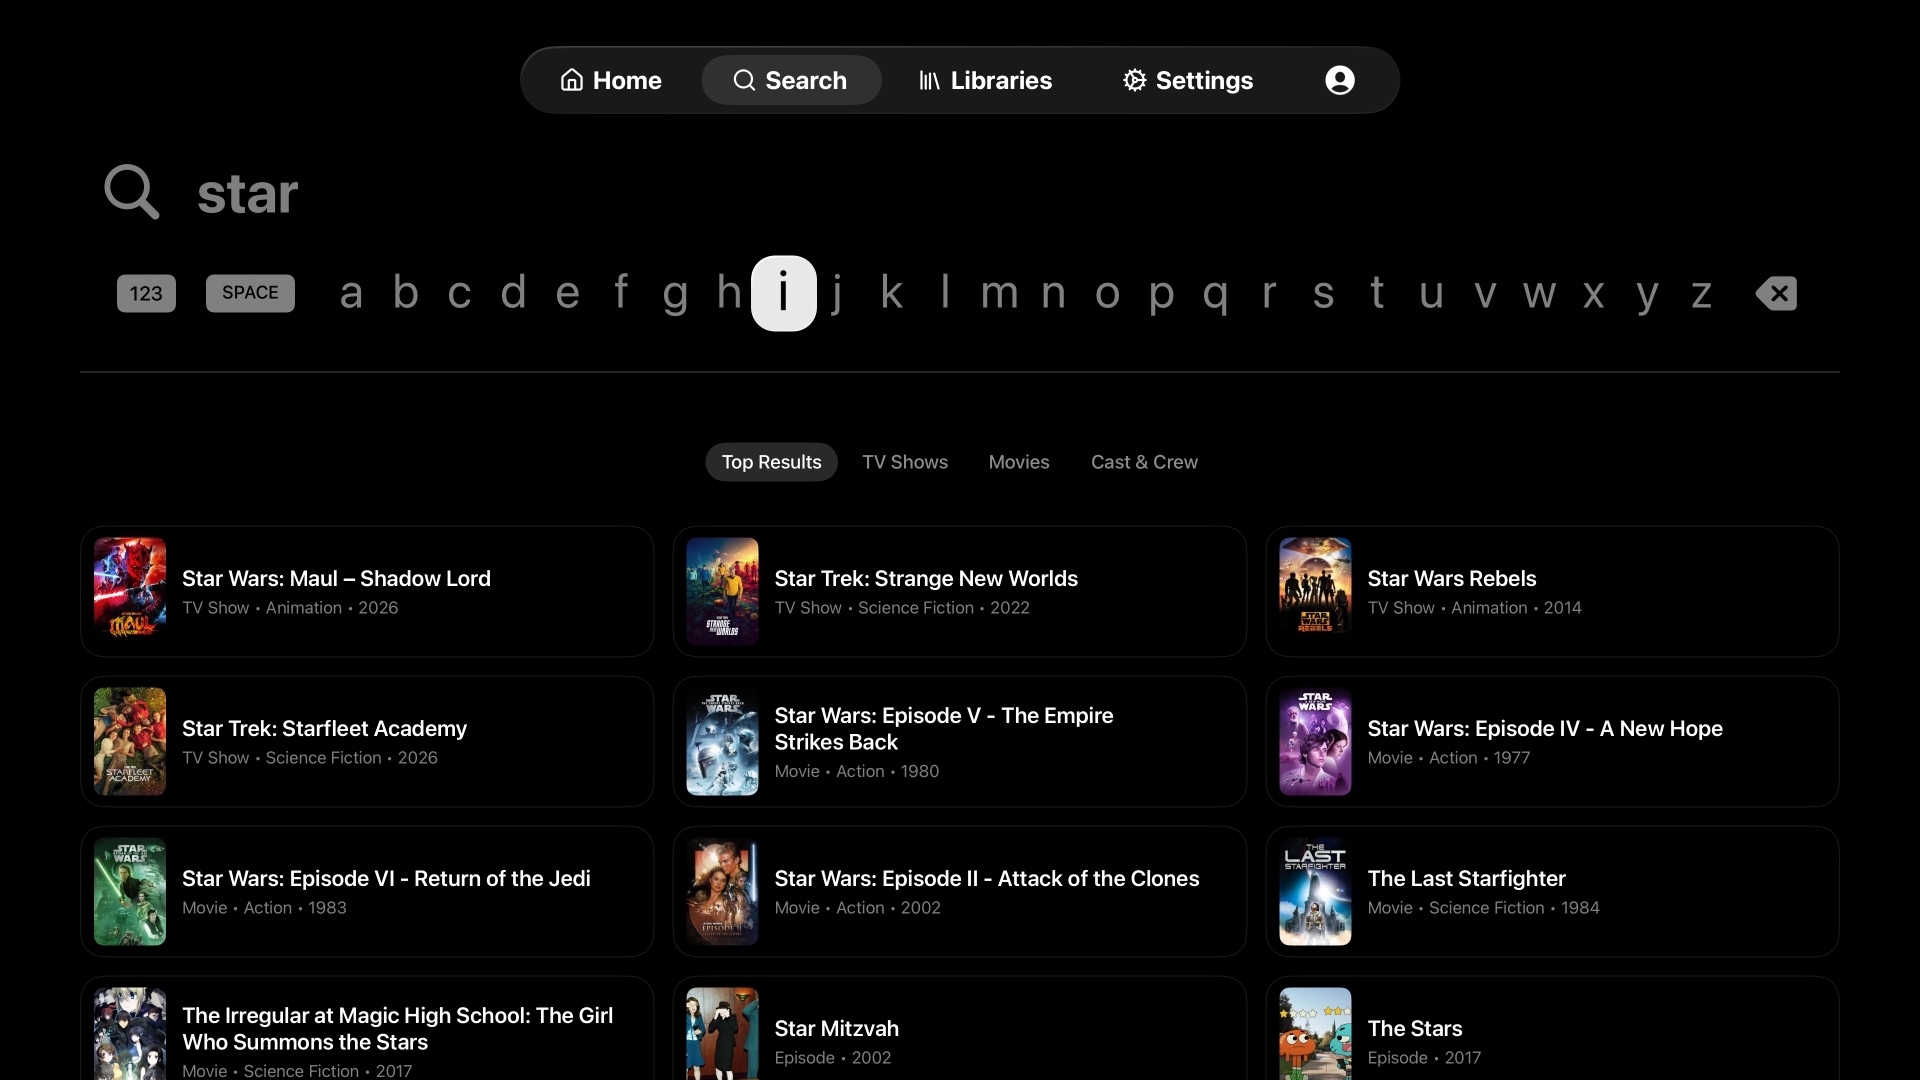Open Star Trek: Strange New Worlds poster
Image resolution: width=1920 pixels, height=1080 pixels.
722,592
